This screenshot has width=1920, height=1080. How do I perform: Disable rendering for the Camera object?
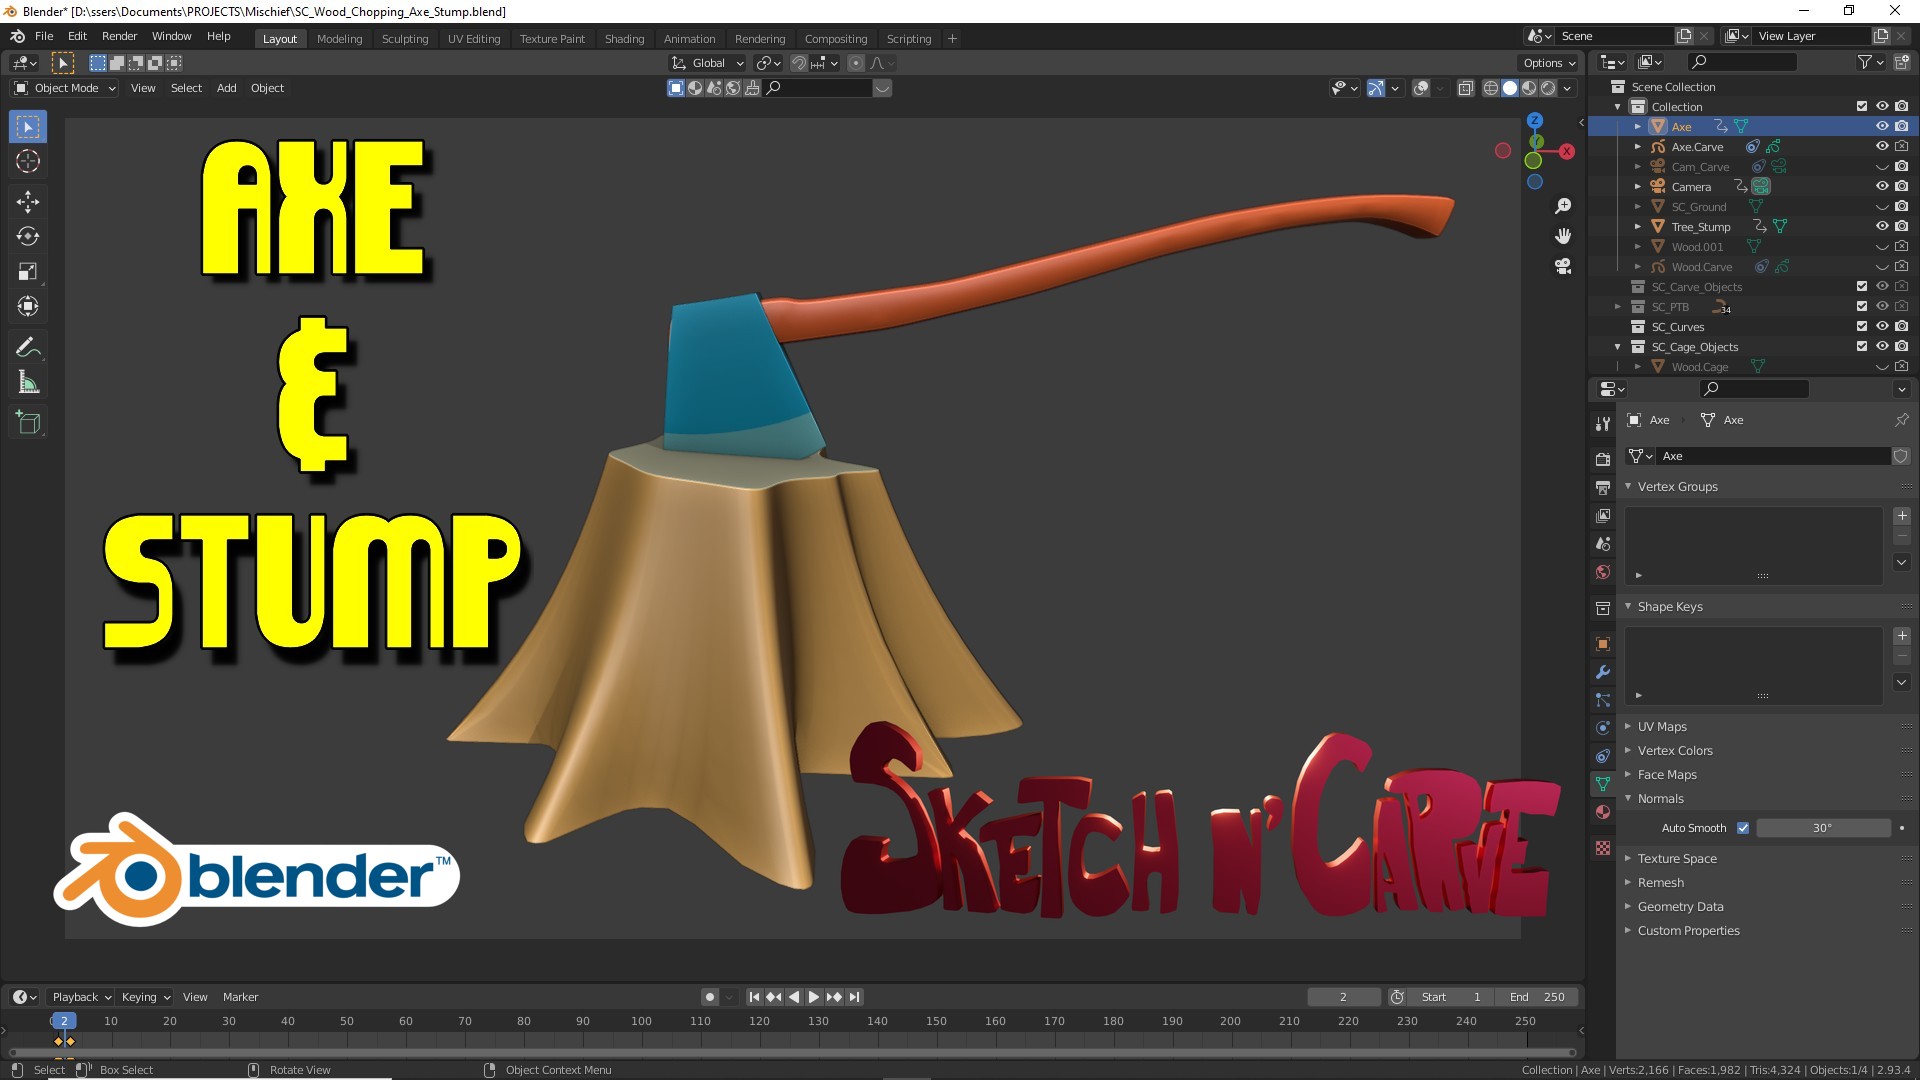pyautogui.click(x=1902, y=187)
